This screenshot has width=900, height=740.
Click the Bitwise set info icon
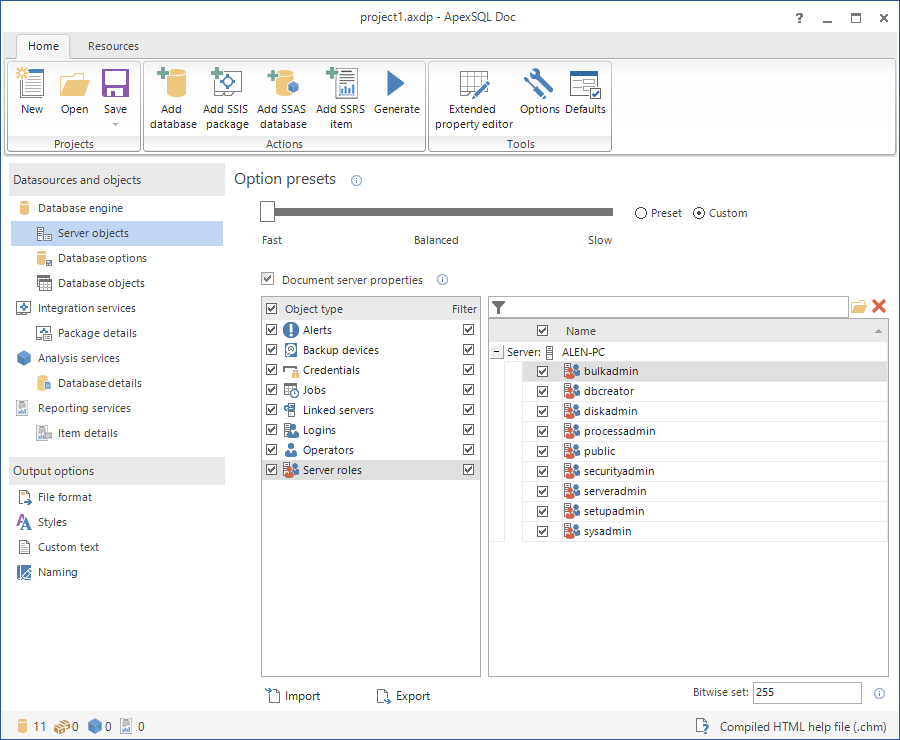879,693
